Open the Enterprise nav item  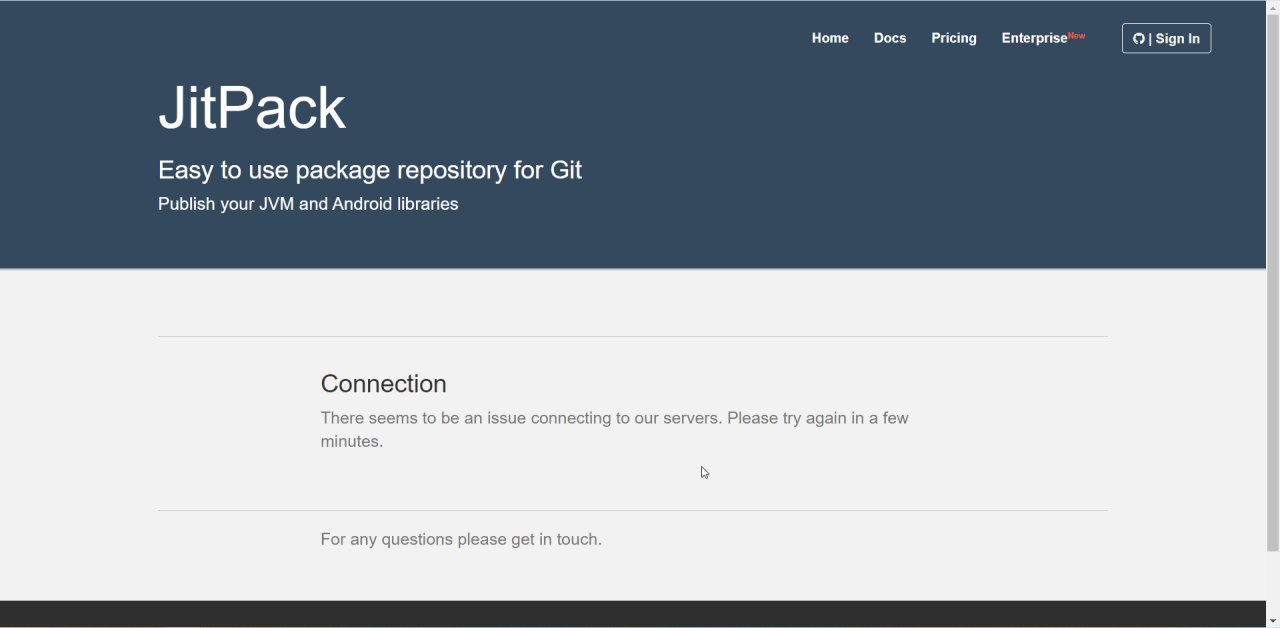click(1043, 38)
